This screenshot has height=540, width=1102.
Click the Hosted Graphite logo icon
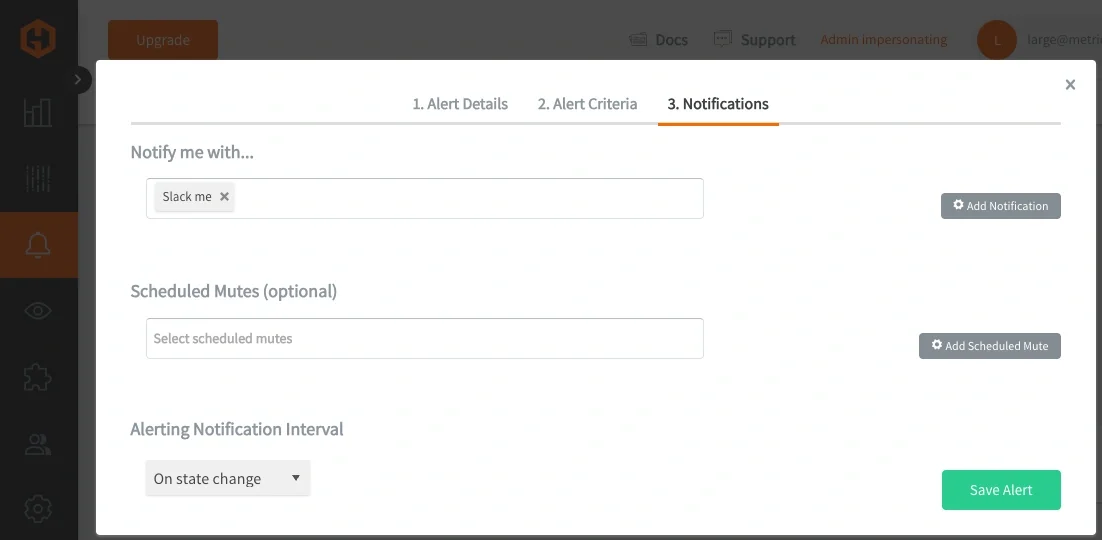point(38,39)
